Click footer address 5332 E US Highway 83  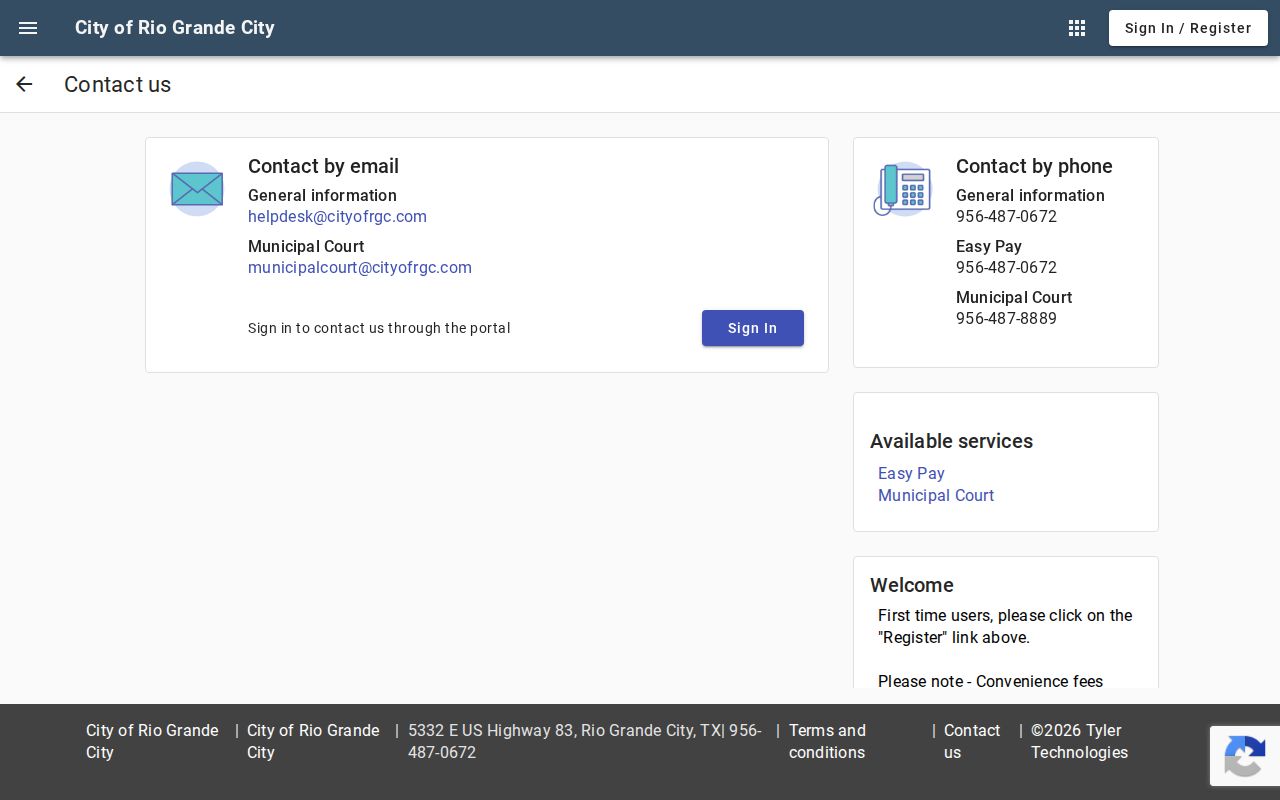click(x=585, y=742)
